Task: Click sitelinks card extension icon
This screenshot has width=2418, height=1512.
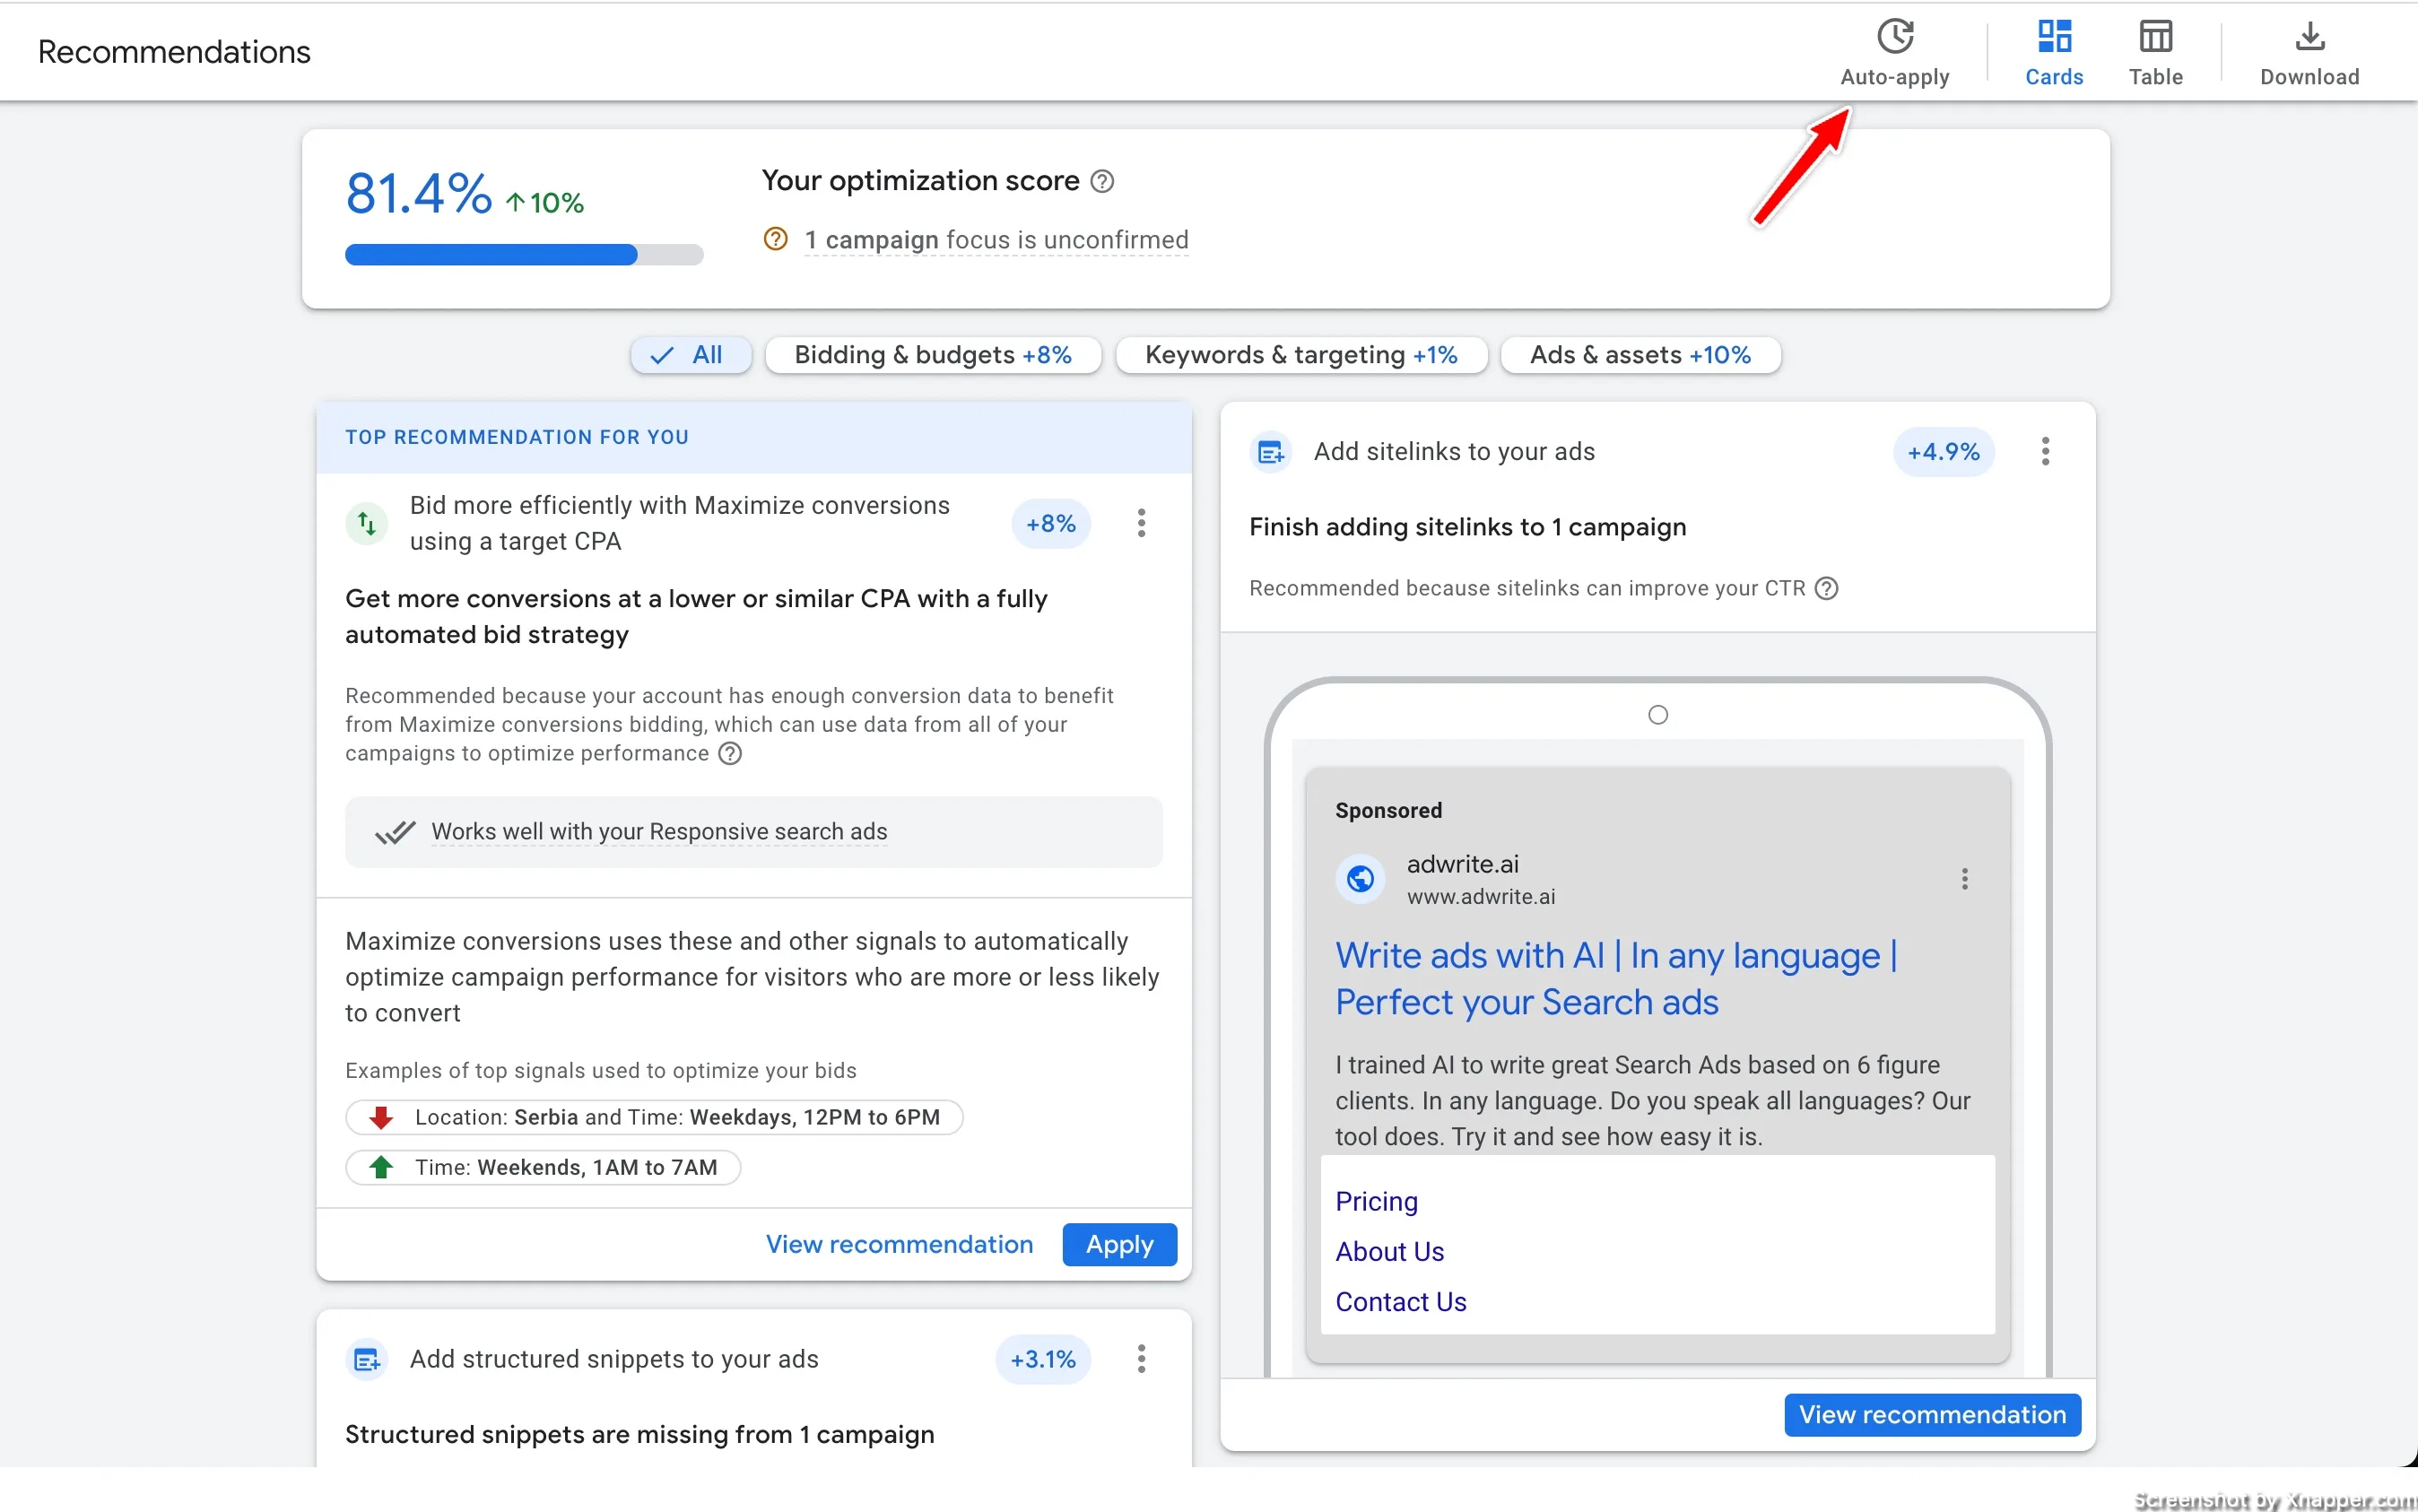Action: [1270, 452]
